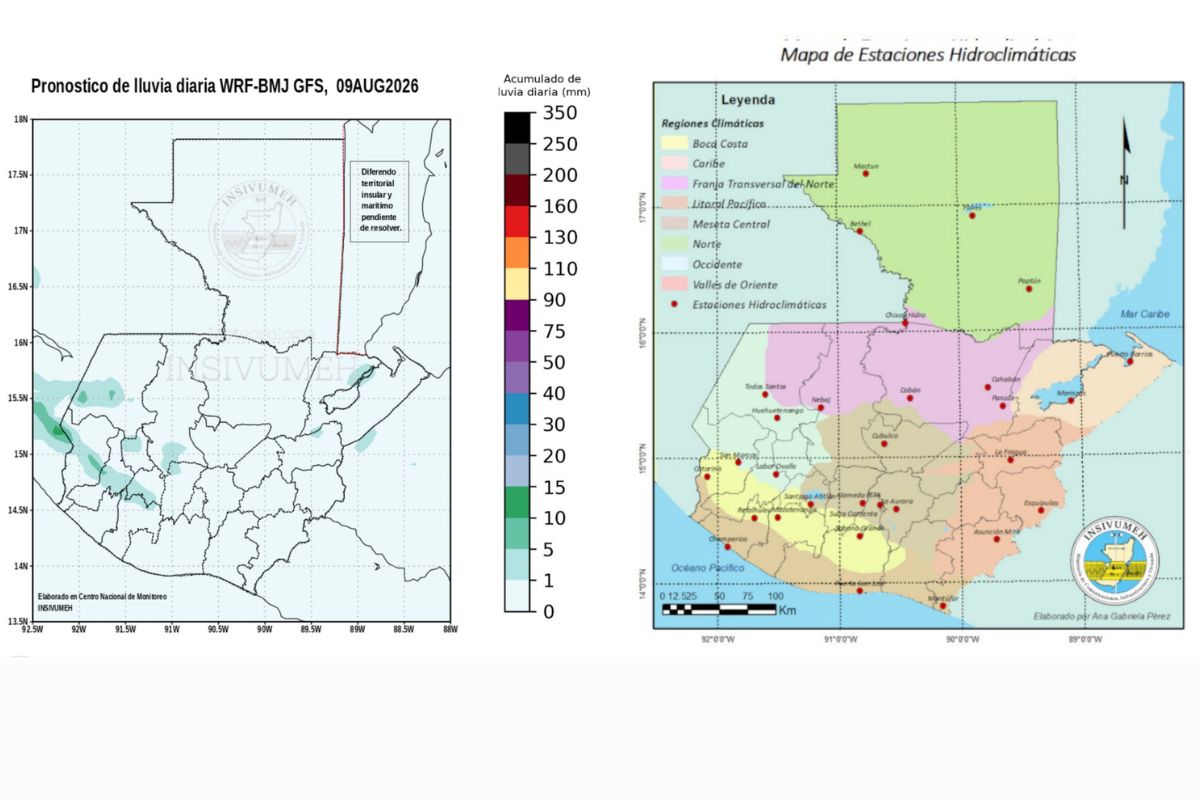Click the Champerico station marker
Image resolution: width=1200 pixels, height=800 pixels.
tap(728, 547)
